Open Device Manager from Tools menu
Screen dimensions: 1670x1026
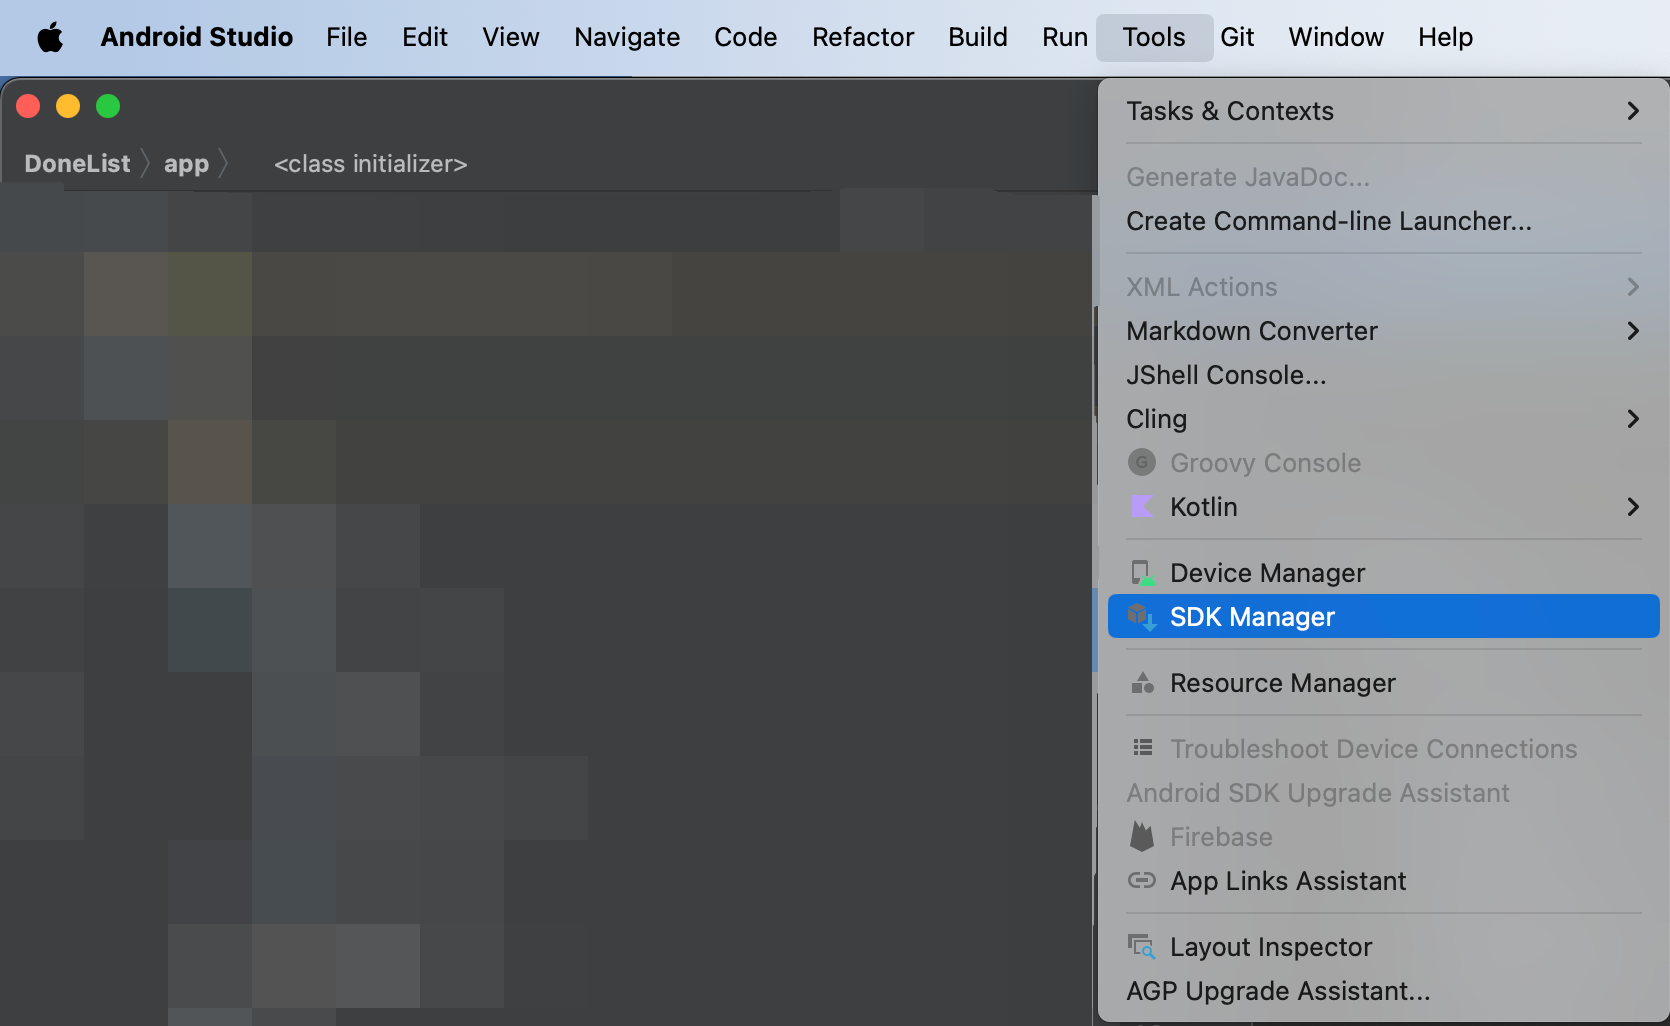click(x=1384, y=573)
